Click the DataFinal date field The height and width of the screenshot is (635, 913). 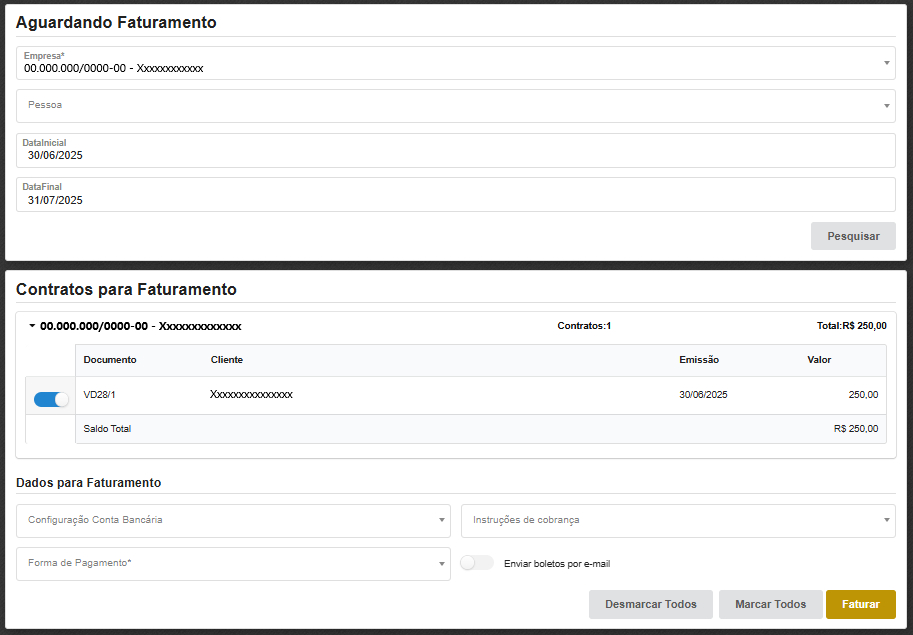point(455,195)
